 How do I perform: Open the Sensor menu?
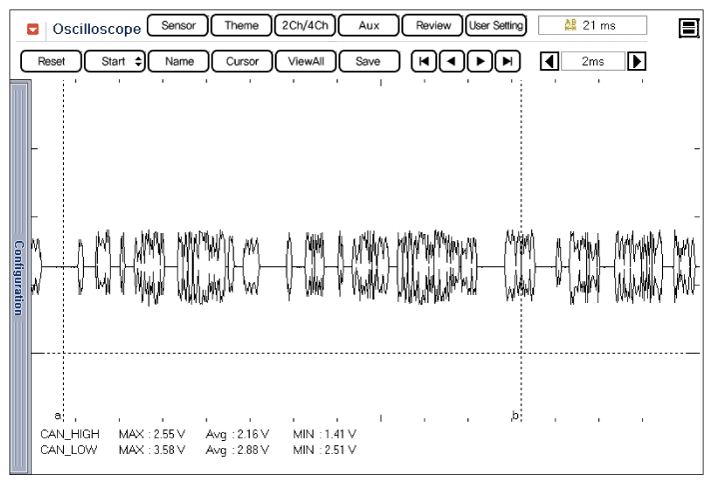tap(178, 26)
